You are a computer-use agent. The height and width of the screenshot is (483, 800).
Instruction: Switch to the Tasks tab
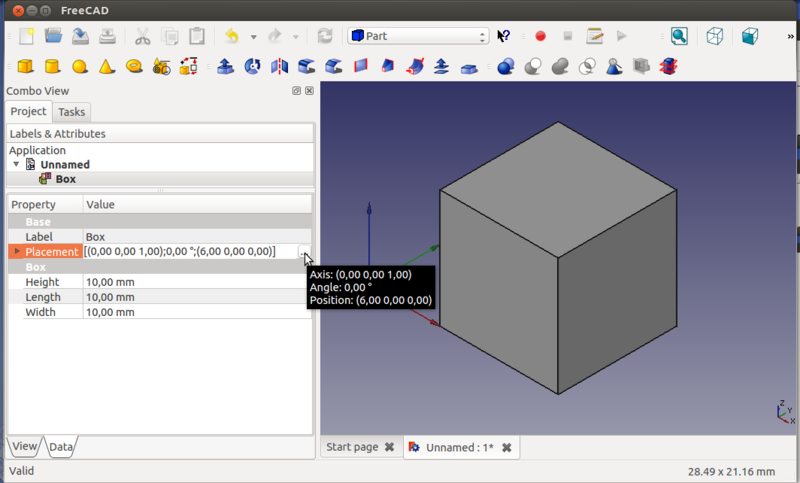pyautogui.click(x=71, y=111)
